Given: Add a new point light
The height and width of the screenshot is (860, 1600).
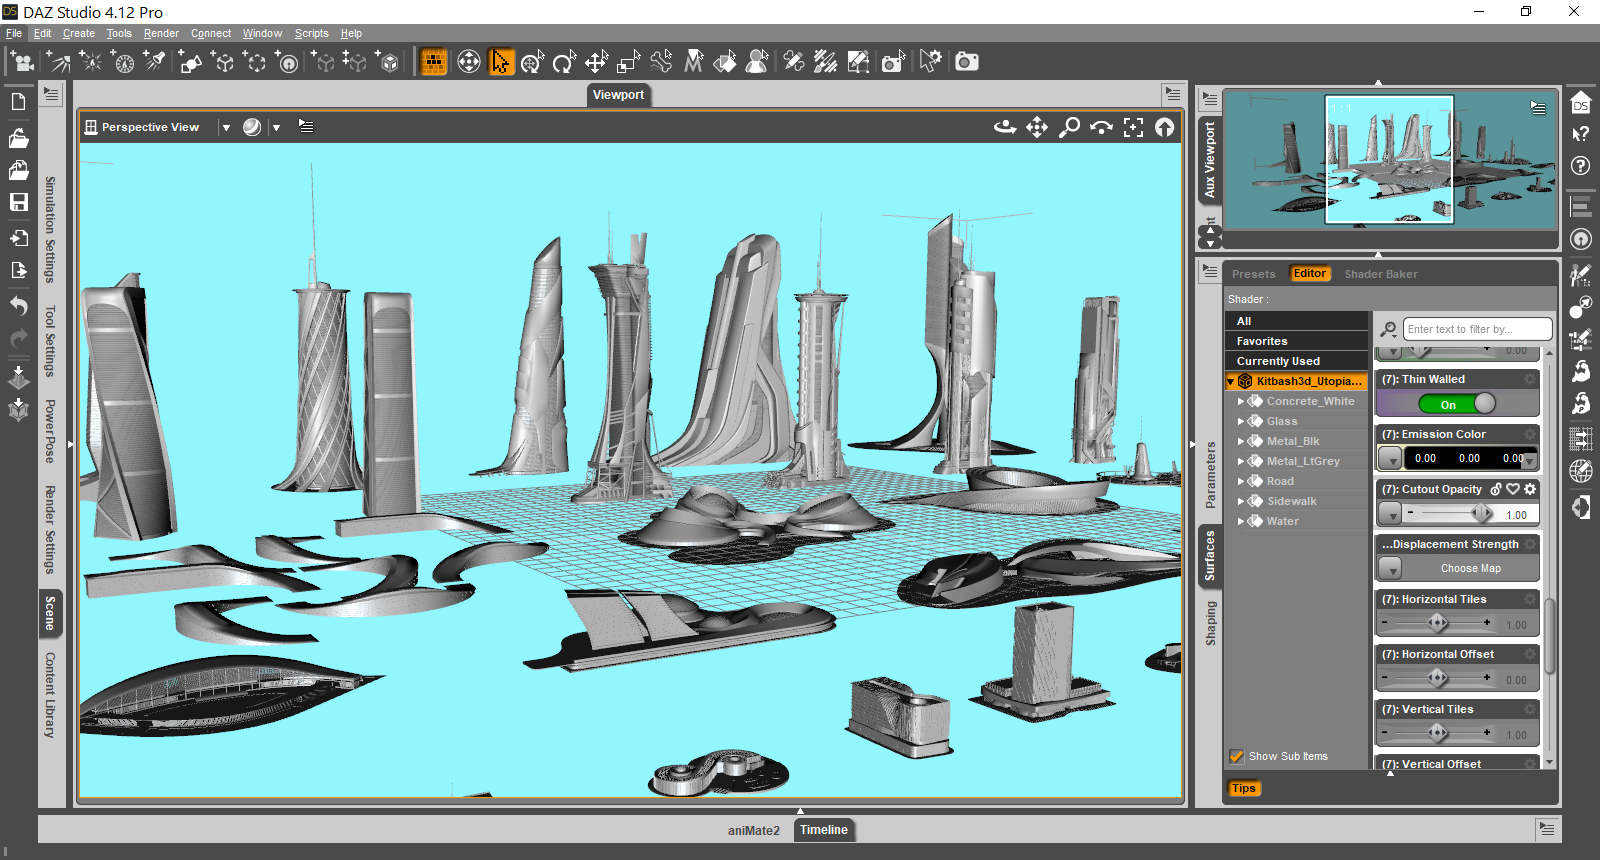Looking at the screenshot, I should (91, 62).
